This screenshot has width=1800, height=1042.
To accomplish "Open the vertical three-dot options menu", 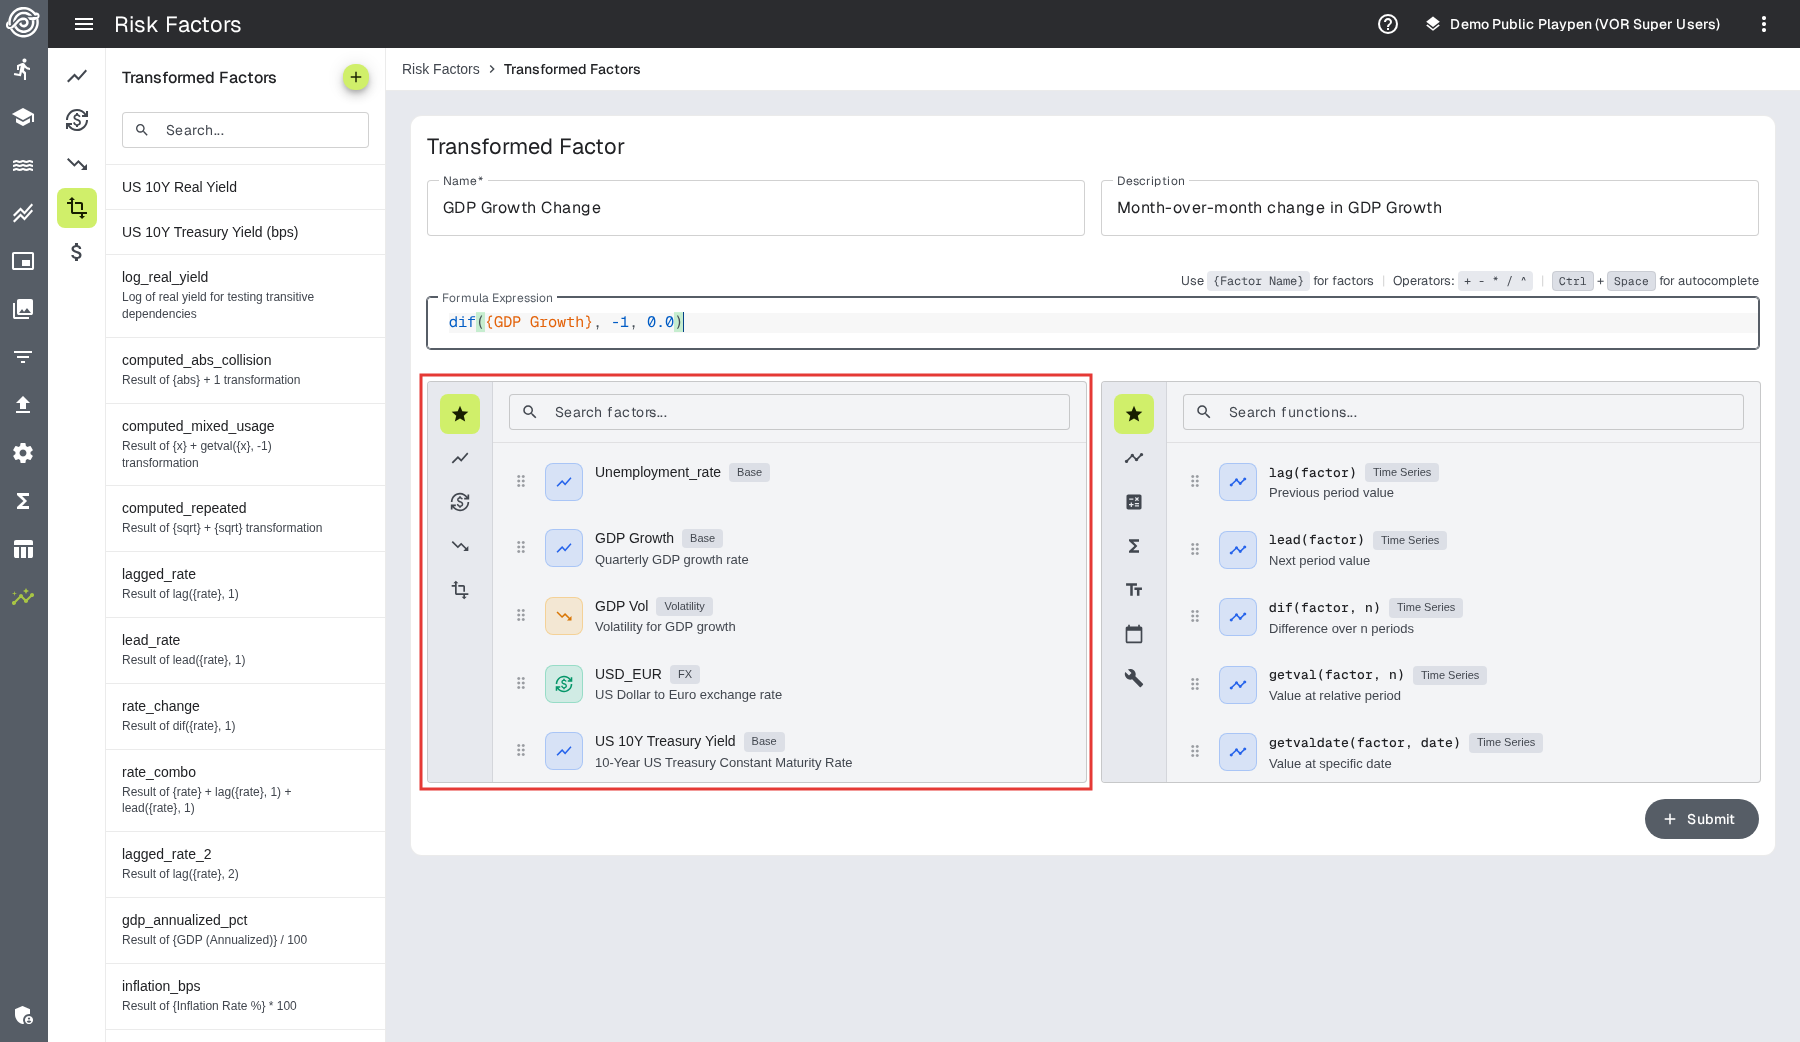I will coord(1763,24).
